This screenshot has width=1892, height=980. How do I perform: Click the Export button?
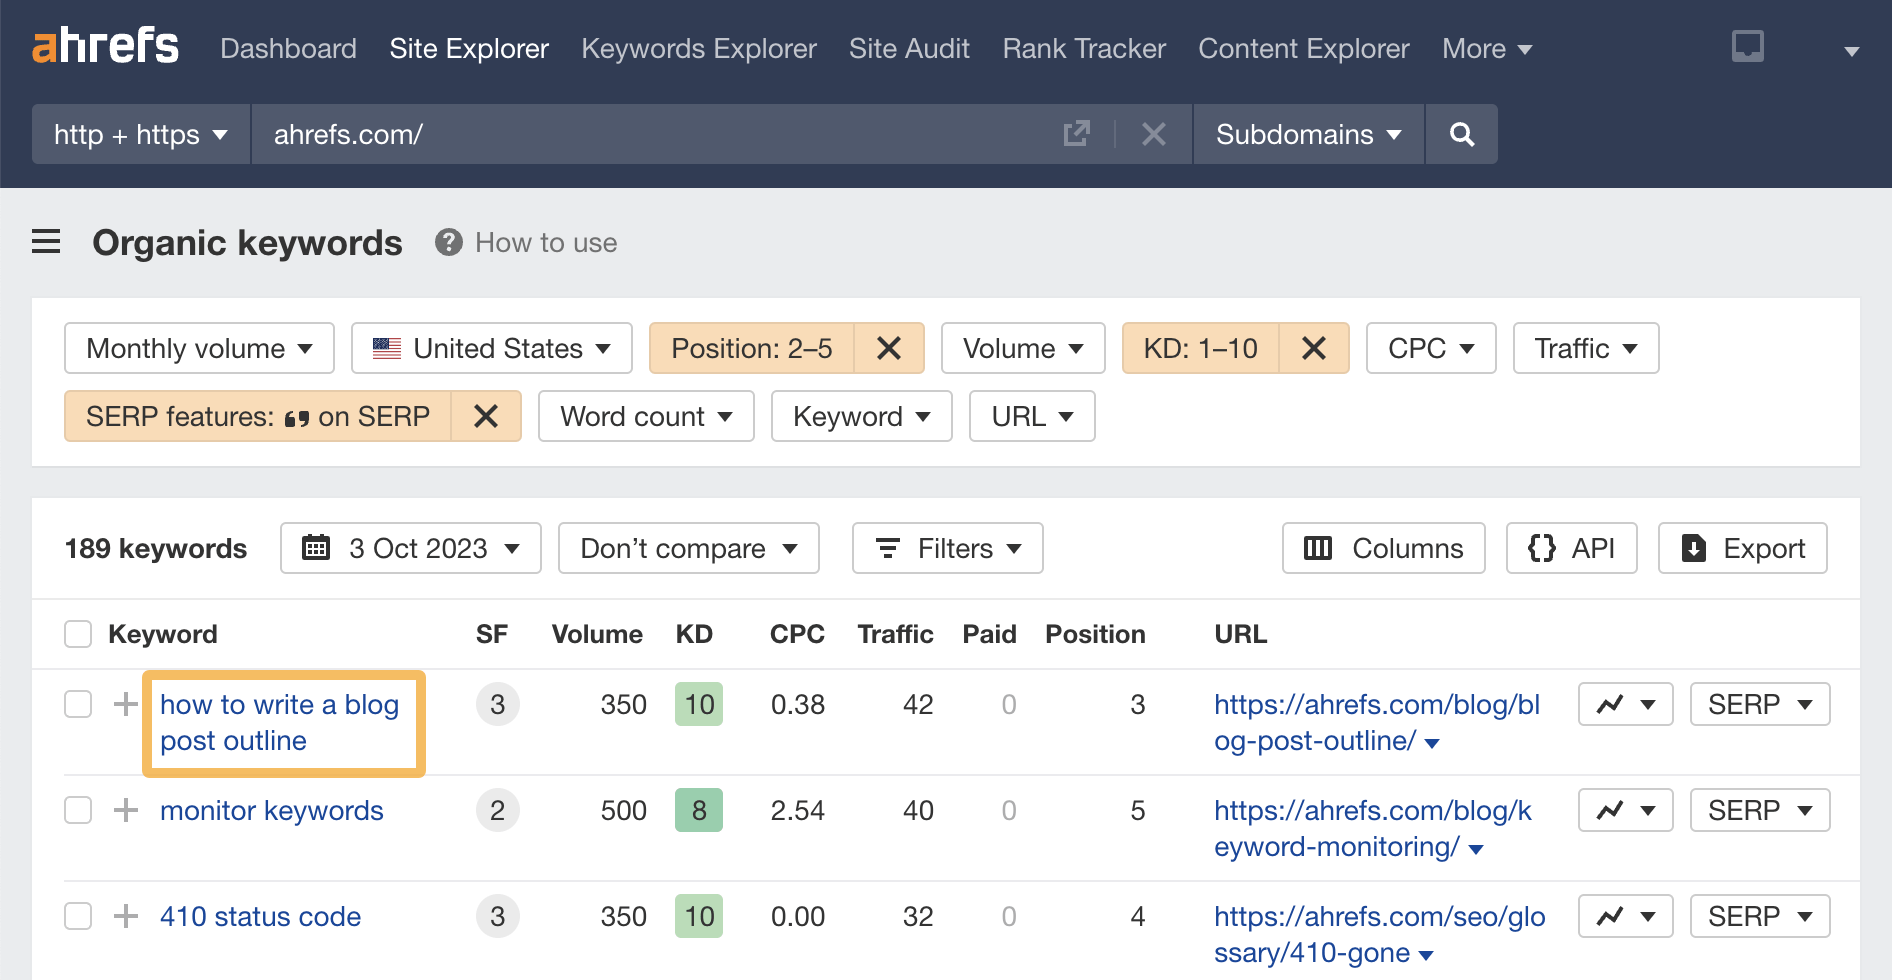pyautogui.click(x=1742, y=548)
